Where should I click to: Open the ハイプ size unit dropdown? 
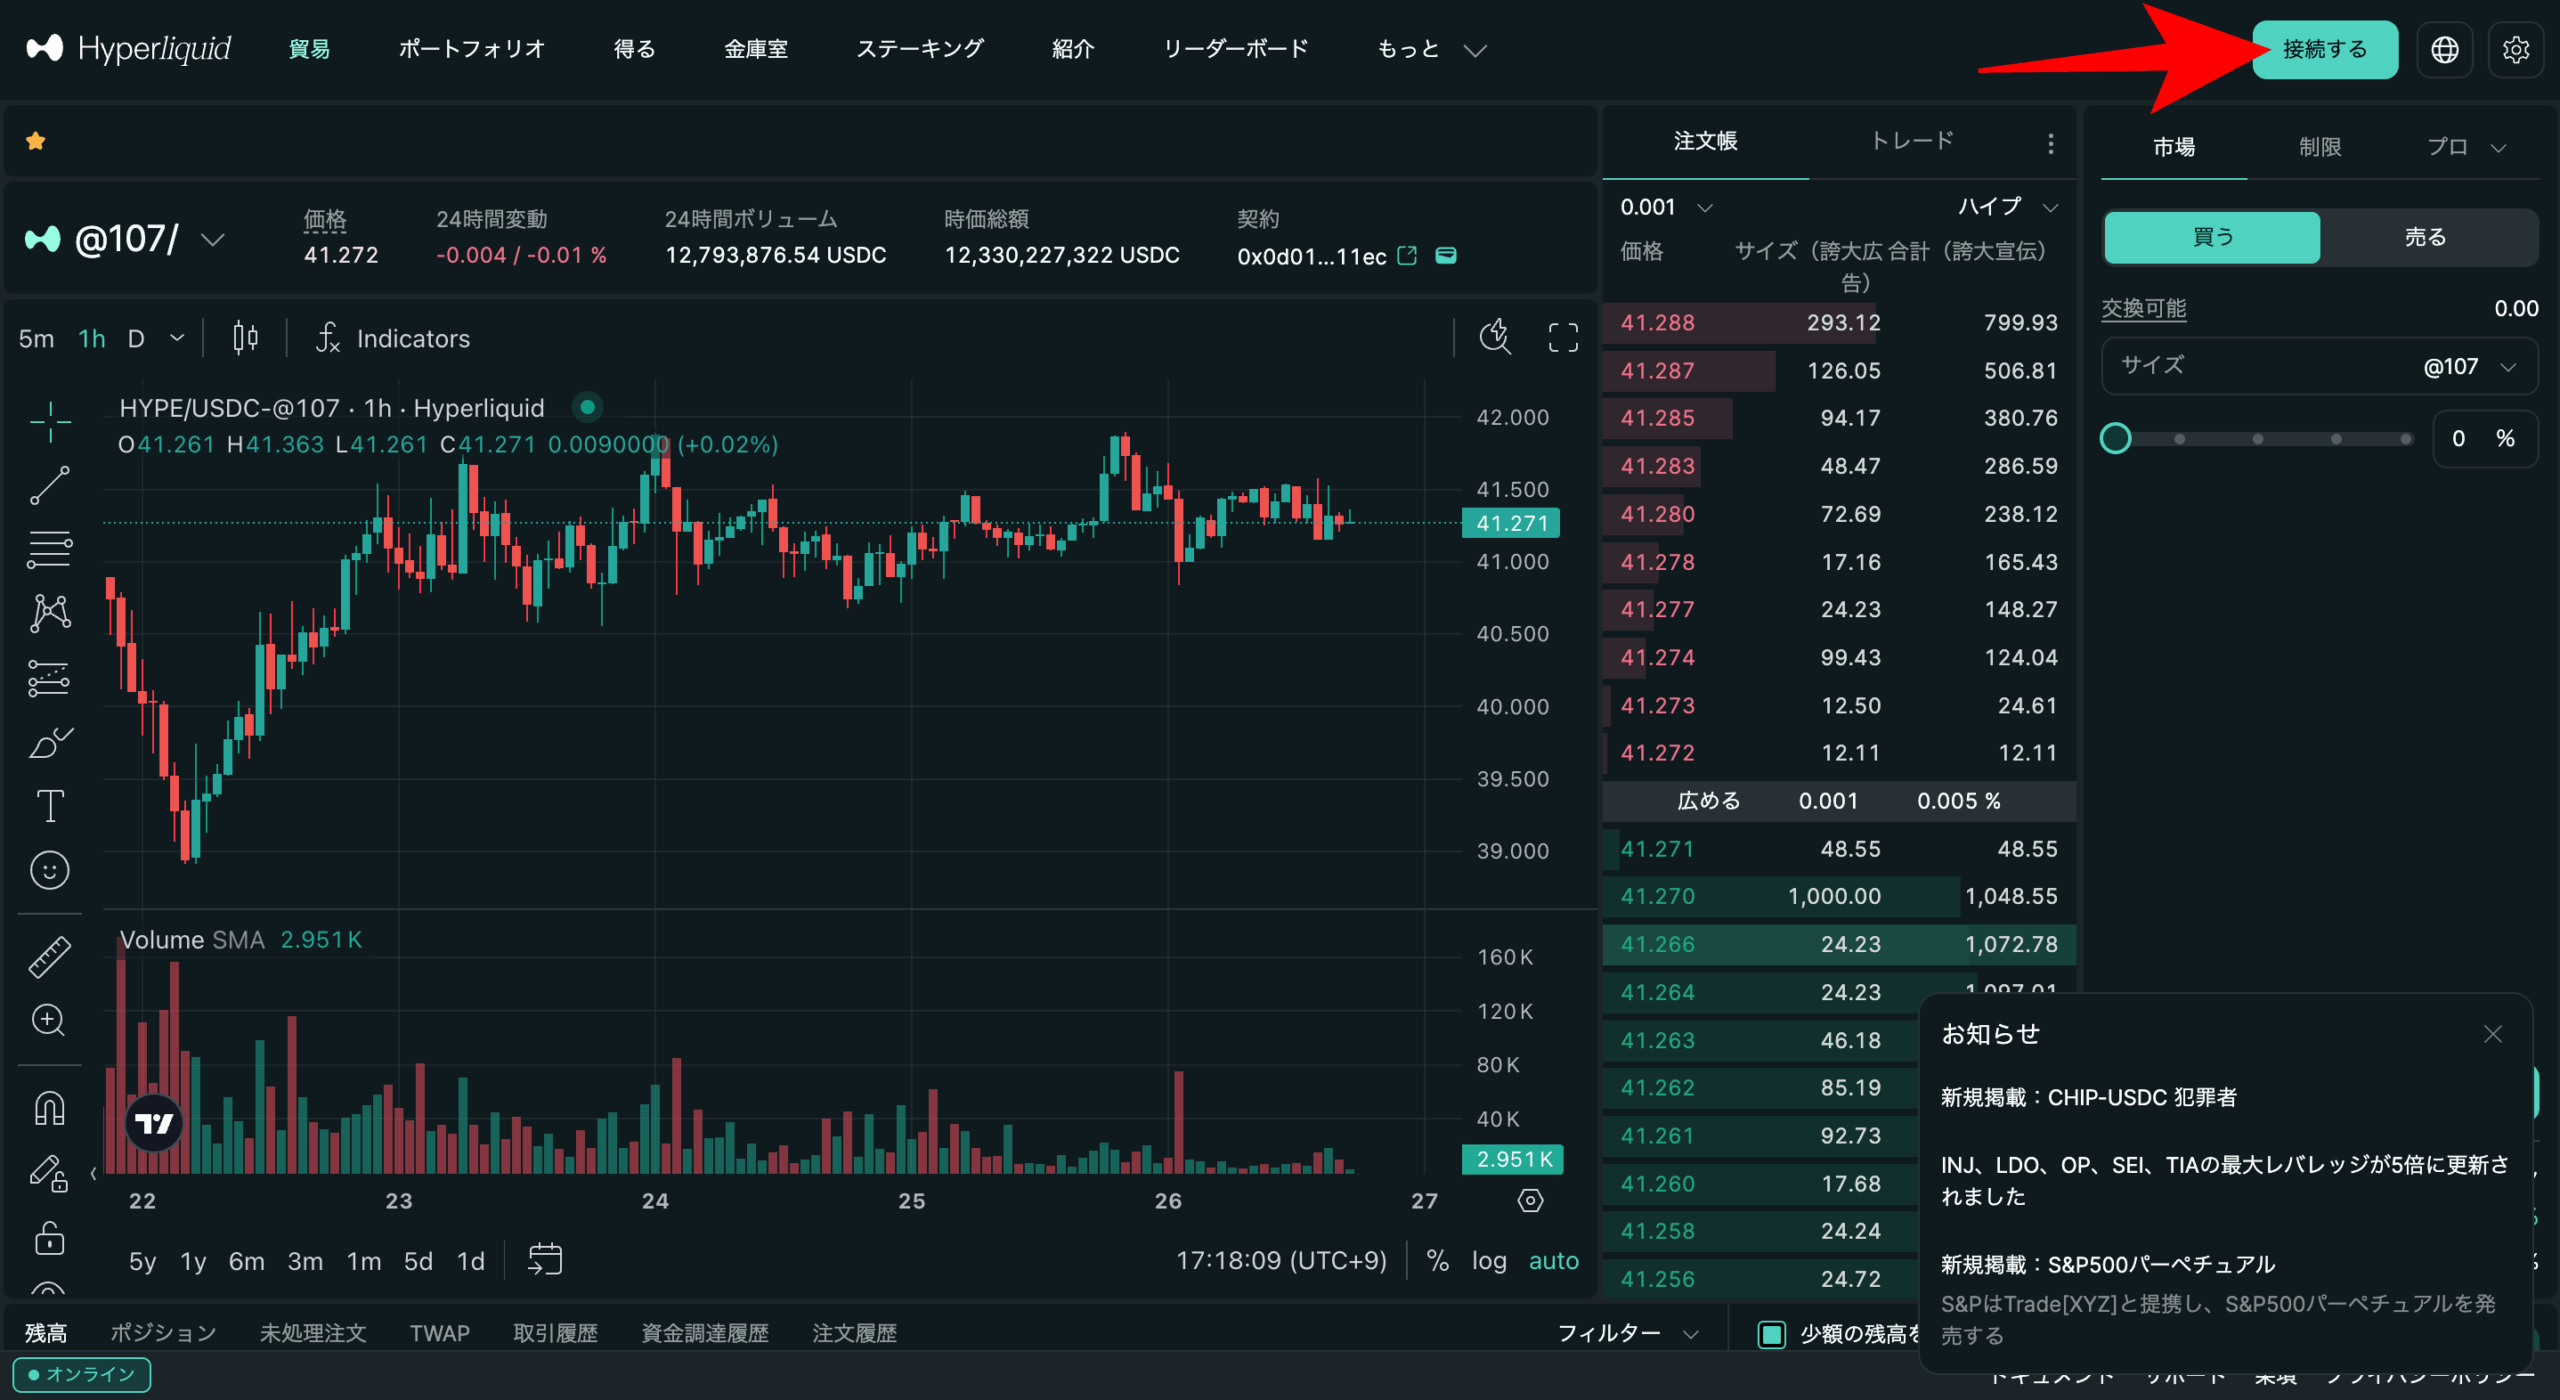2007,207
